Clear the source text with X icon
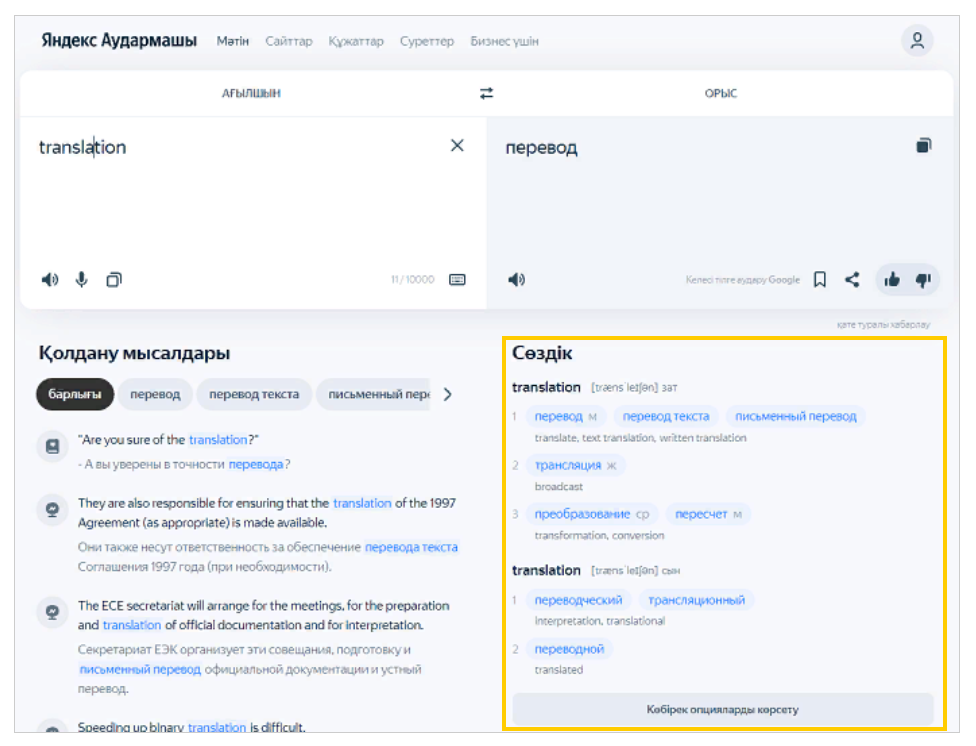The height and width of the screenshot is (746, 976). [x=457, y=146]
